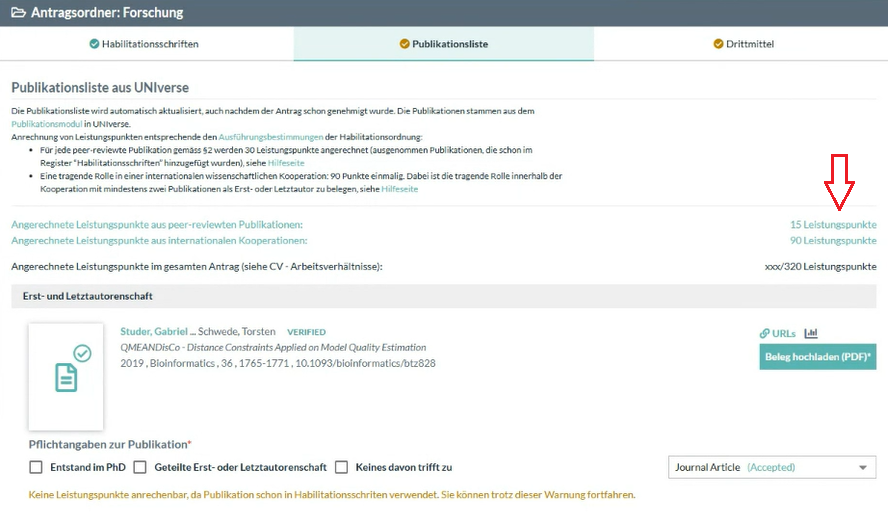Check the 'Entstand im PhD' checkbox
Screen dimensions: 888x514
(36, 467)
